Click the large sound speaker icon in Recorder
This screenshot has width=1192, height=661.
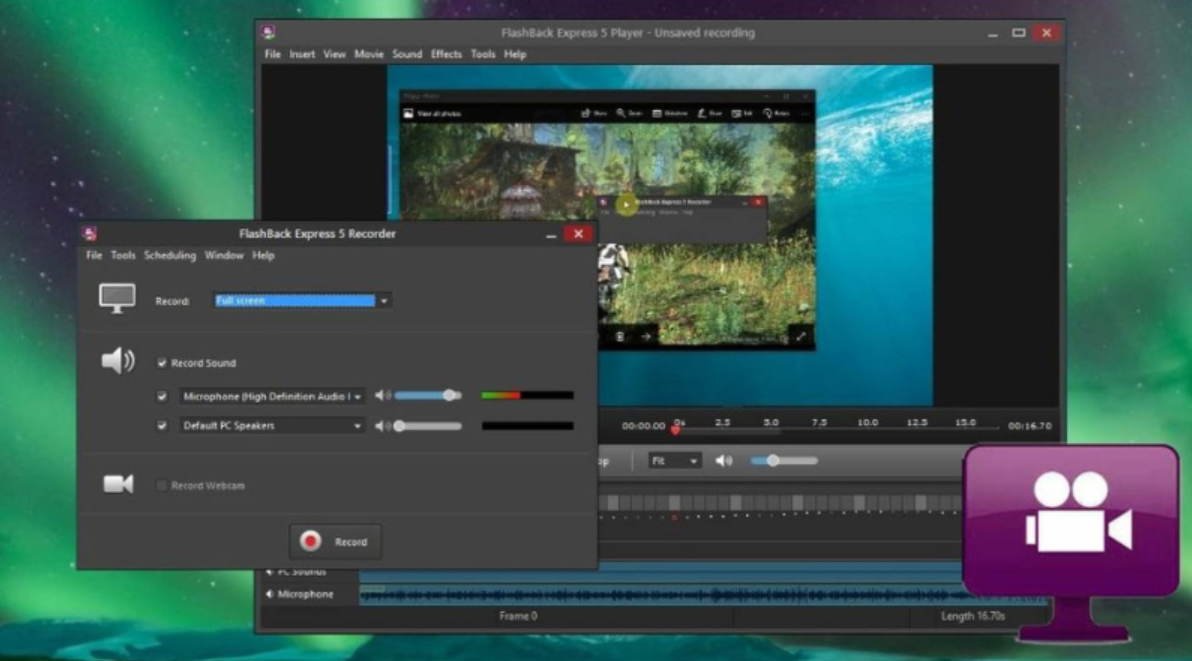coord(118,360)
